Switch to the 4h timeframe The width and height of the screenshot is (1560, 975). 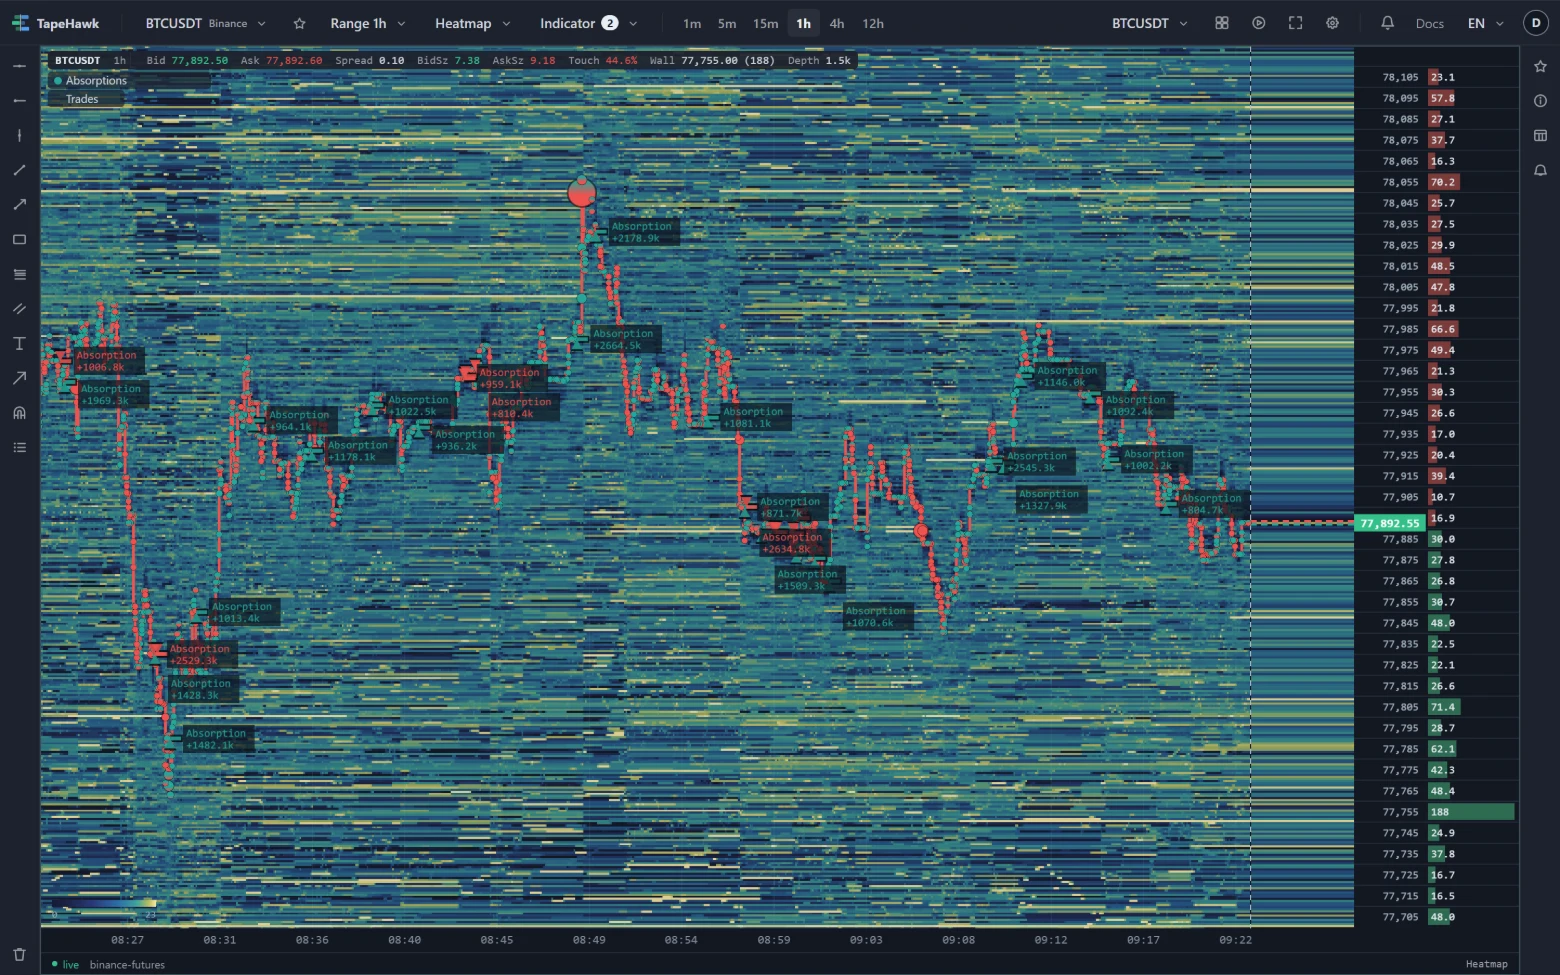click(x=837, y=23)
